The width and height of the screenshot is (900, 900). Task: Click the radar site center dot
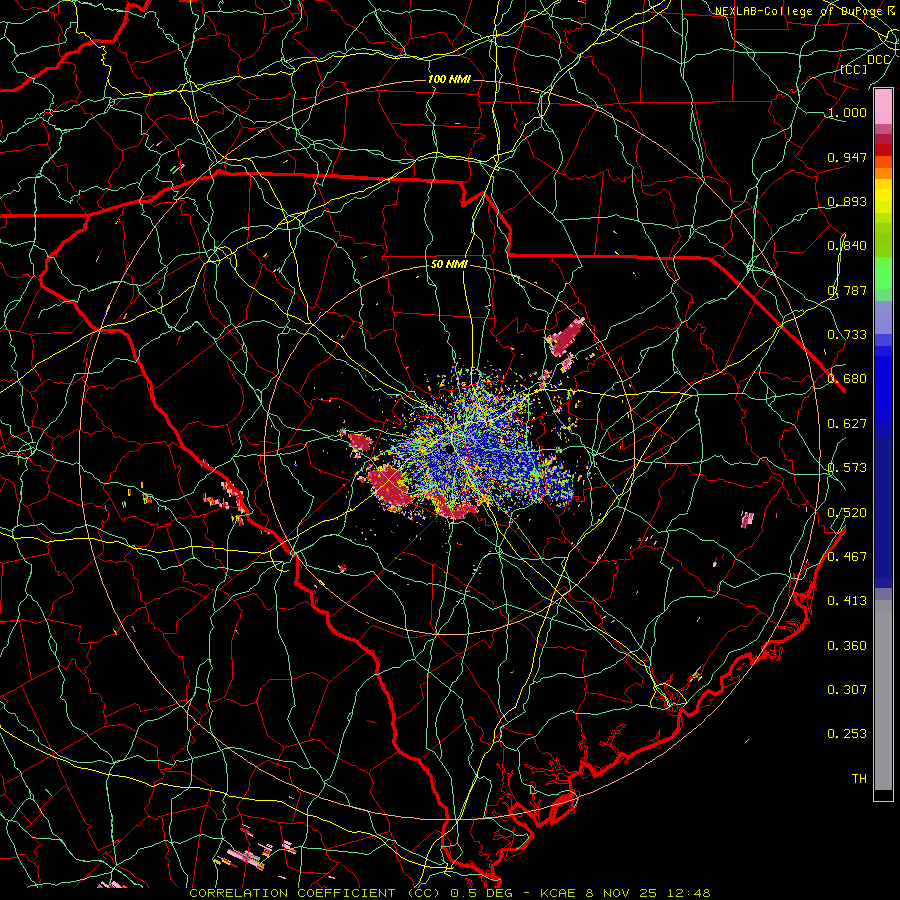click(448, 449)
